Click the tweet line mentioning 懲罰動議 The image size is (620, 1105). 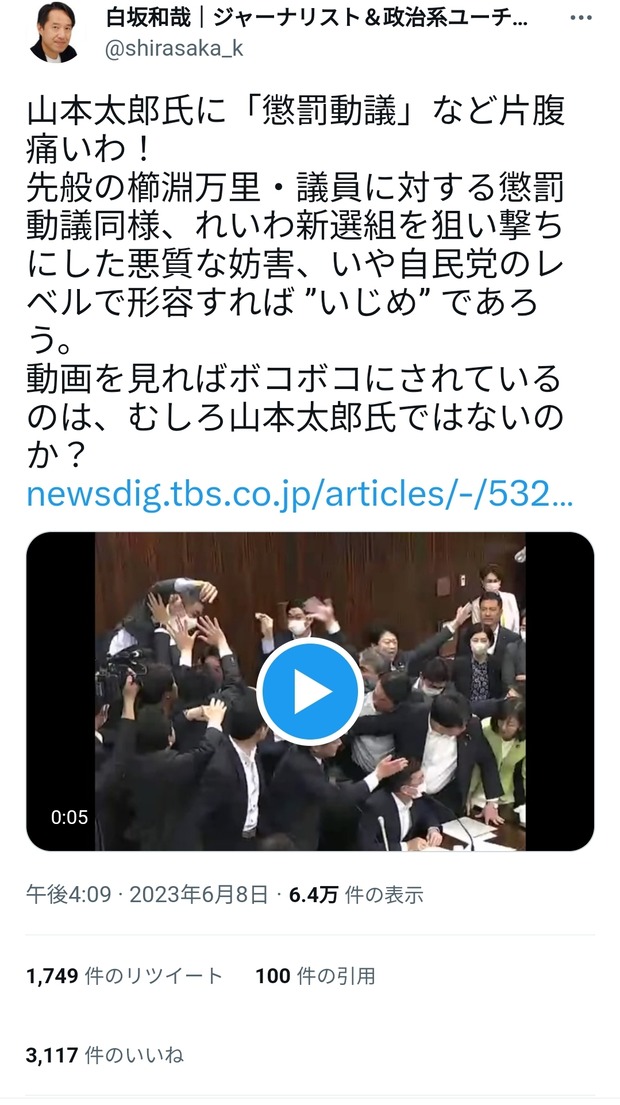(296, 114)
